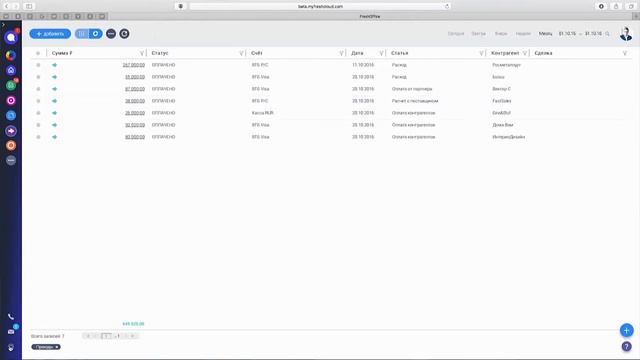Viewport: 640px width, 360px height.
Task: Open the Статус column filter
Action: (241, 53)
